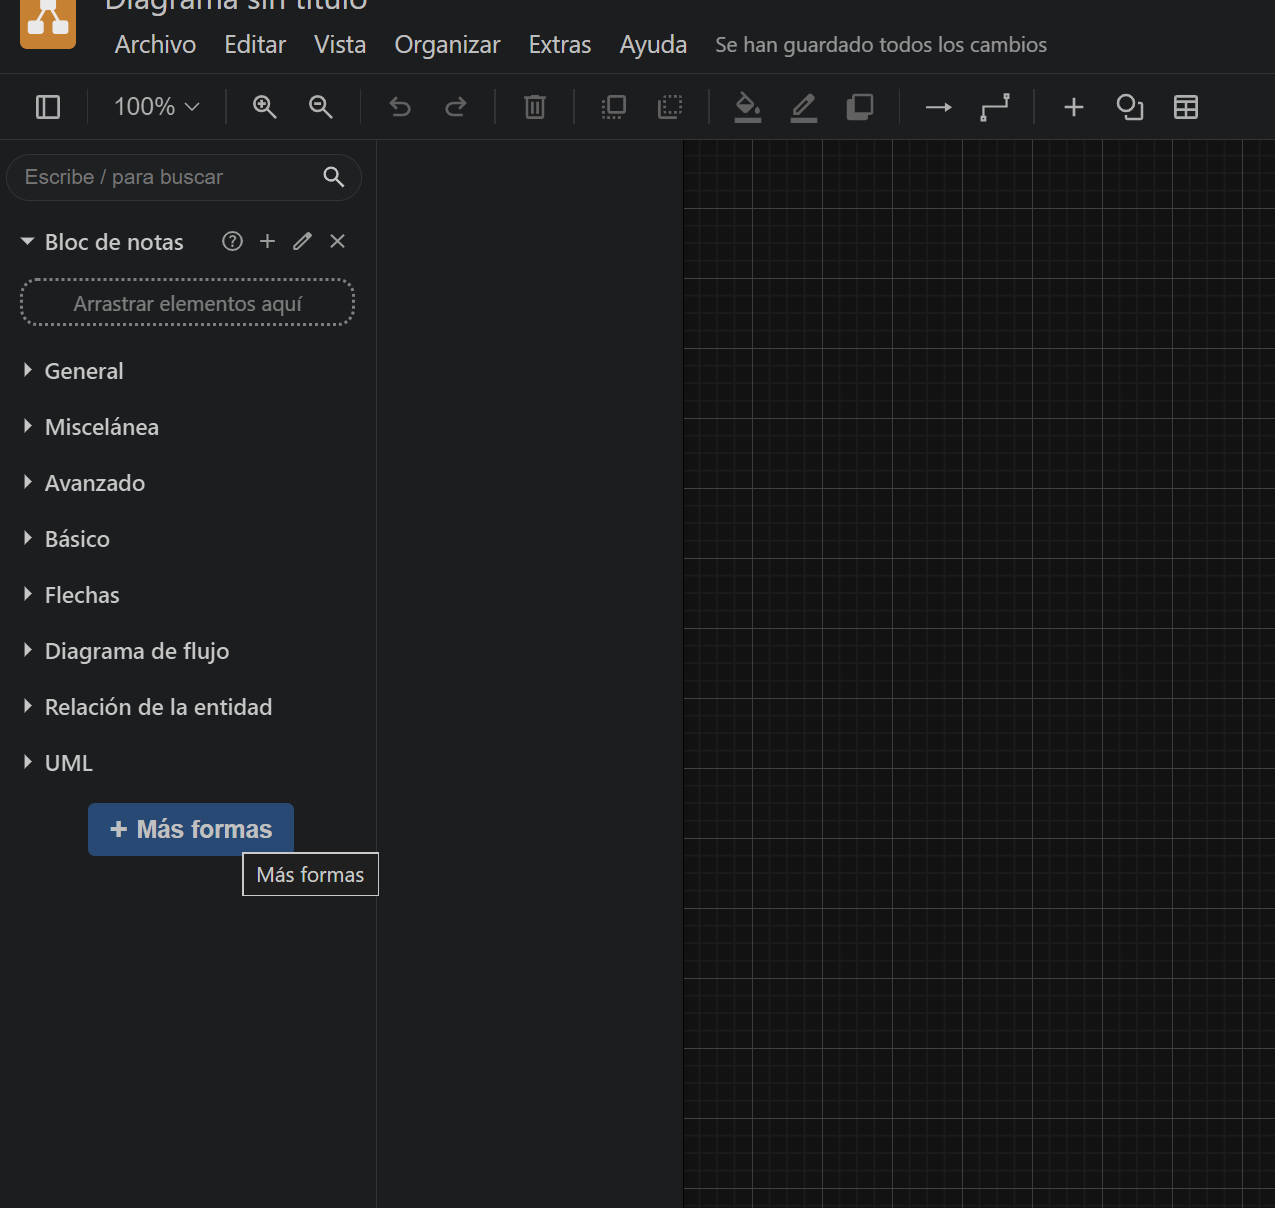The width and height of the screenshot is (1275, 1208).
Task: Click the insert plus icon in the toolbar
Action: [1074, 107]
